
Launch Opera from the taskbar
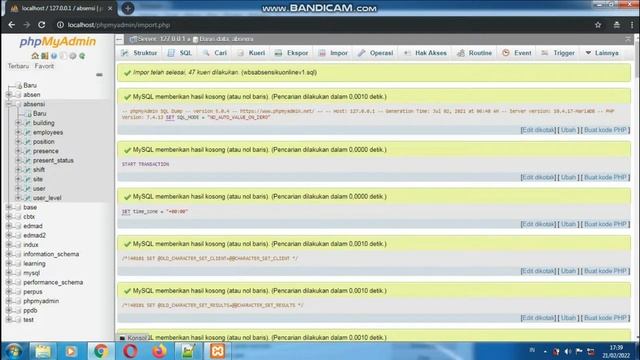pos(130,351)
